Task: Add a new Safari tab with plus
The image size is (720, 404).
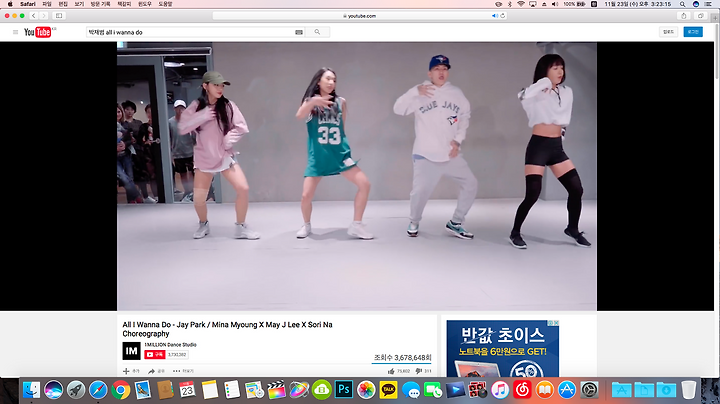Action: tap(715, 17)
